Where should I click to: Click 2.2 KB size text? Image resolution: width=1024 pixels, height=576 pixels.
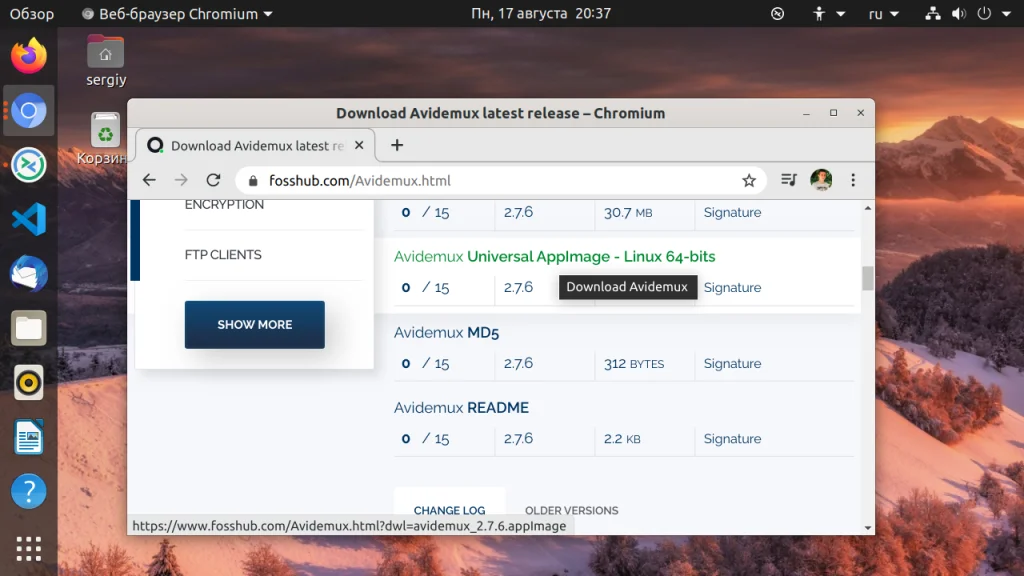coord(622,439)
